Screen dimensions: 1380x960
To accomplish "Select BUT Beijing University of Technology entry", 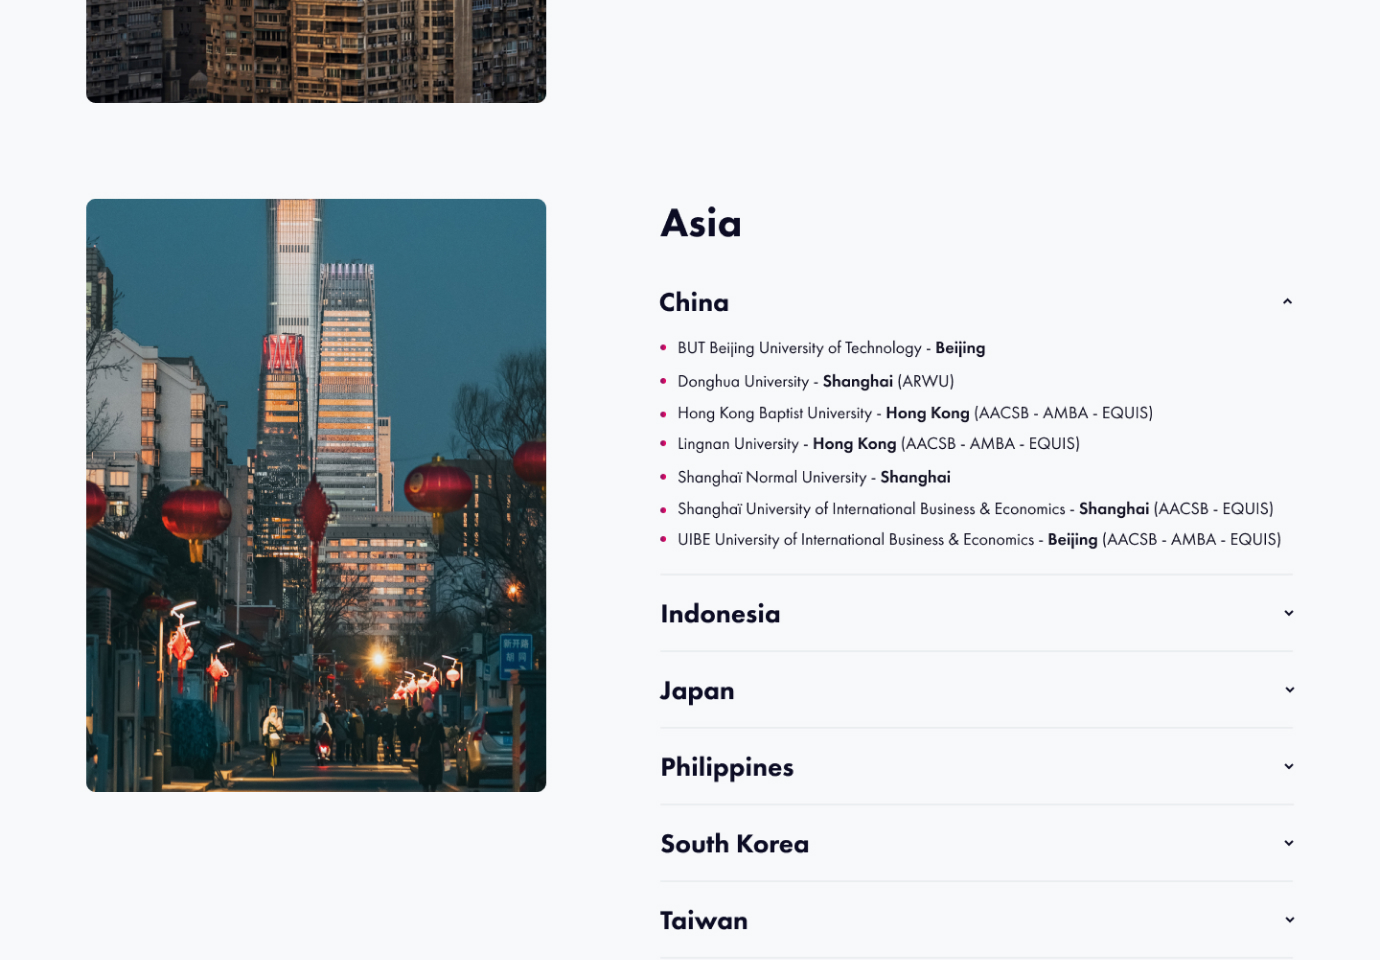I will (x=830, y=348).
